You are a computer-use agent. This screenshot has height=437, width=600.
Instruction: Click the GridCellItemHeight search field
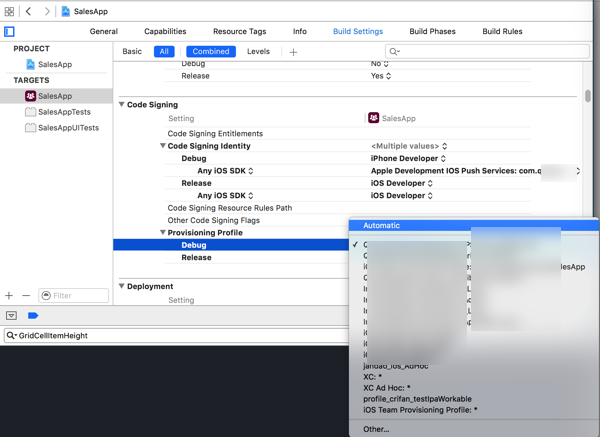[x=176, y=336]
